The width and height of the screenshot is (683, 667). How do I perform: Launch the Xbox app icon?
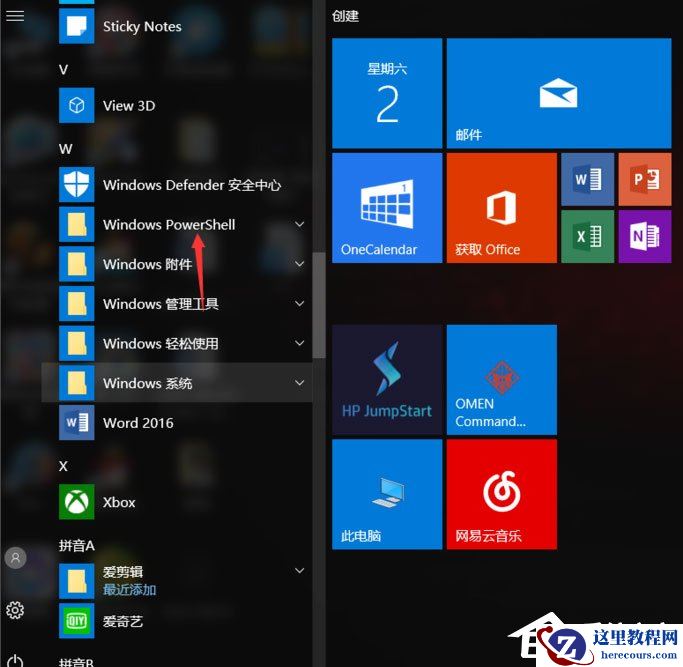(77, 502)
